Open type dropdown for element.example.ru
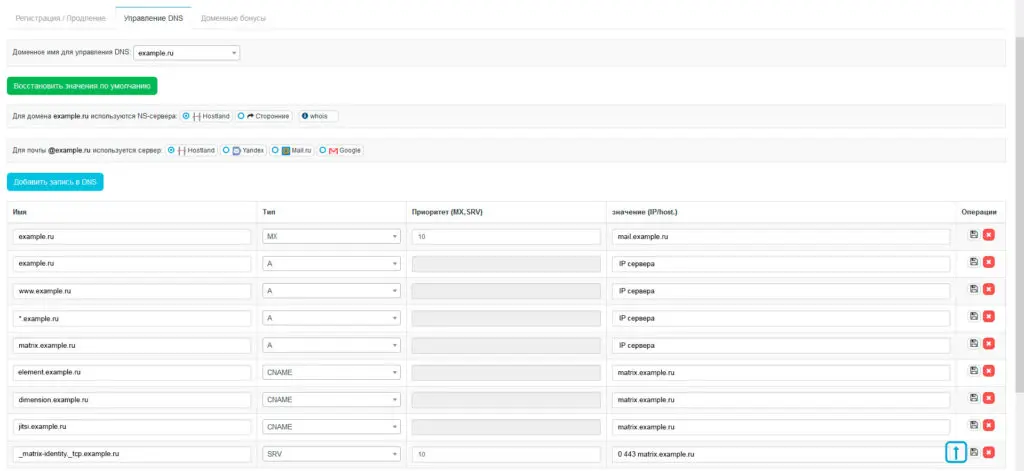1024x471 pixels. (x=331, y=373)
